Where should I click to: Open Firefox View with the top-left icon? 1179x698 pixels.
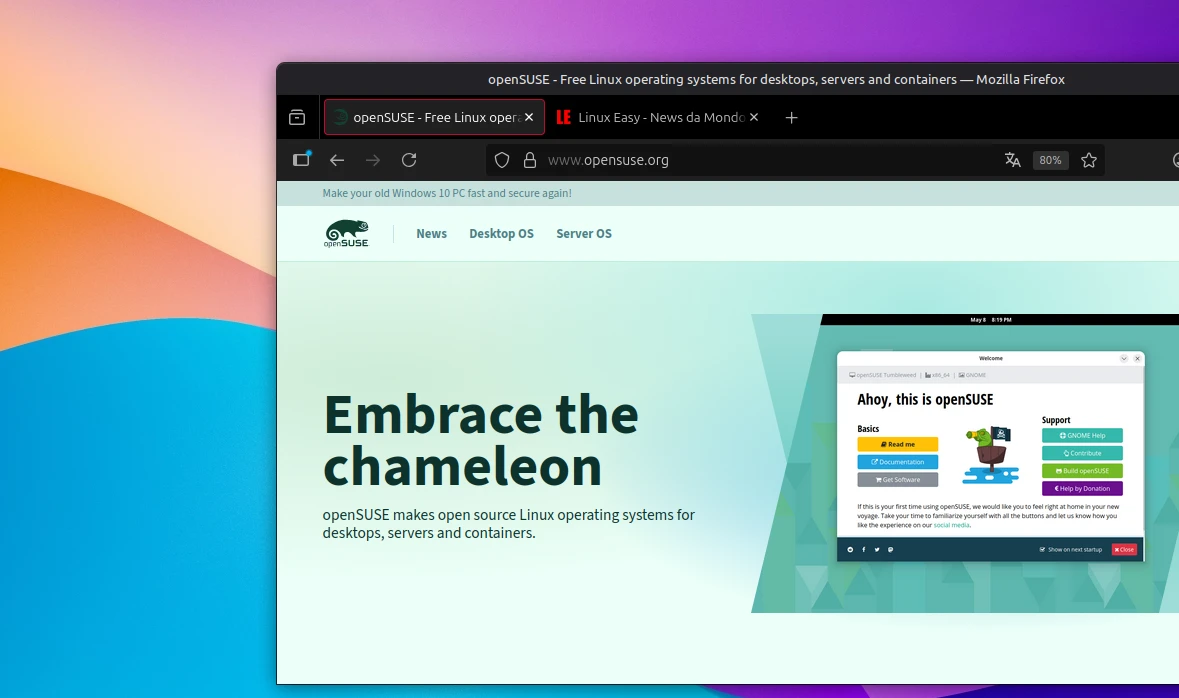296,117
